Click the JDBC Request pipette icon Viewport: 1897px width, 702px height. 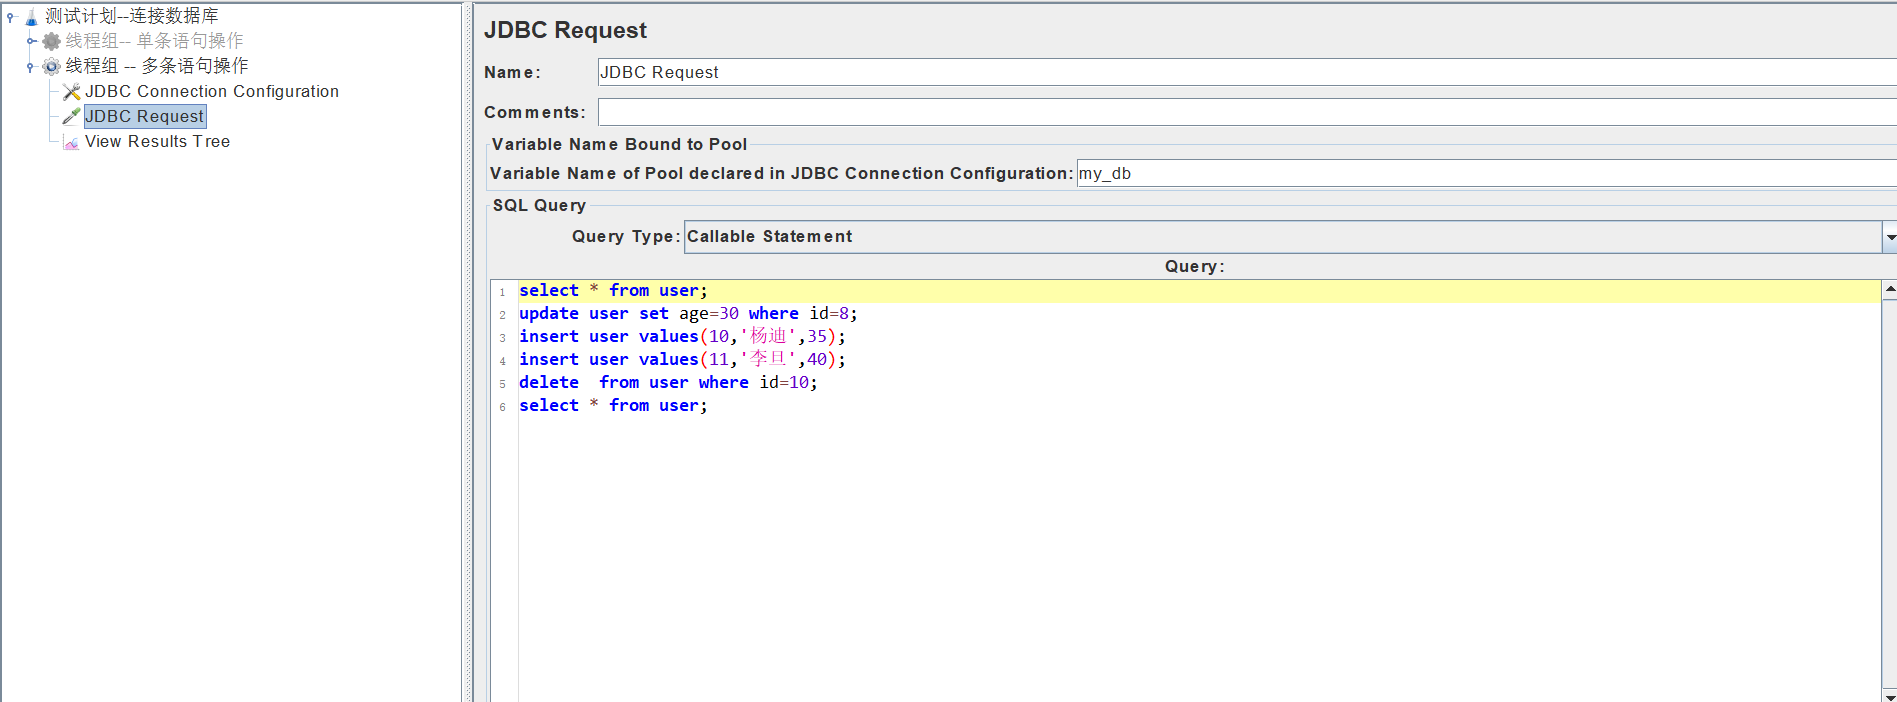point(71,117)
